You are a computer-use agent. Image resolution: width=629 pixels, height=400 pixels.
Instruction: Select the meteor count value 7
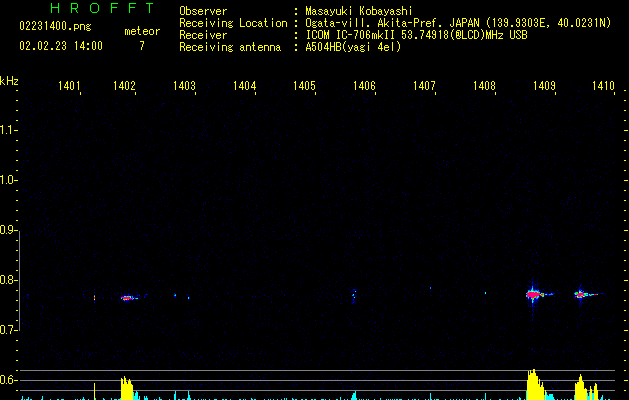click(142, 46)
